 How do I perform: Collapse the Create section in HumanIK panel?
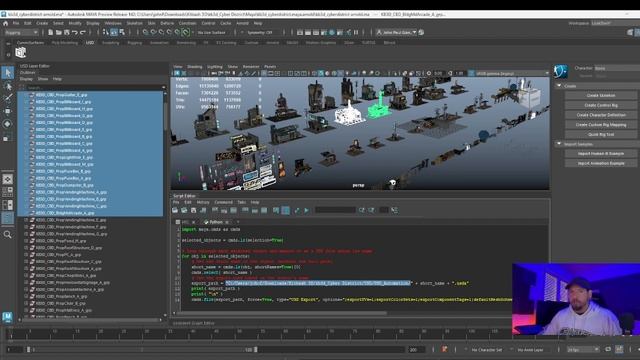559,86
